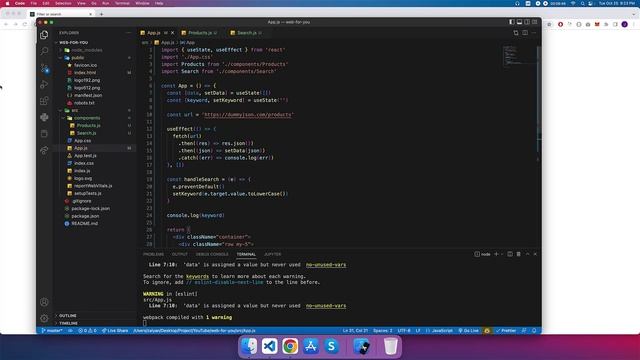
Task: Click Ln 31, Col 21 cursor position
Action: [x=355, y=331]
